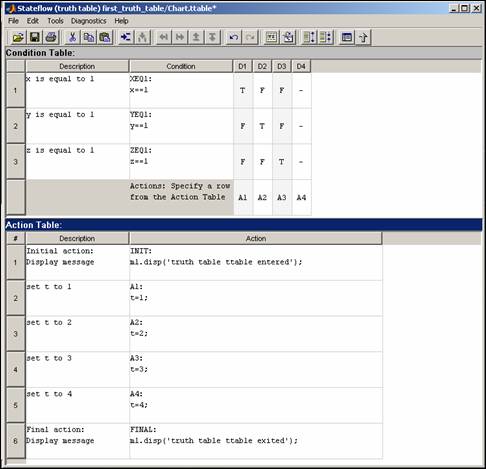Click the Append Row toolbar icon
The height and width of the screenshot is (469, 486).
coord(126,37)
